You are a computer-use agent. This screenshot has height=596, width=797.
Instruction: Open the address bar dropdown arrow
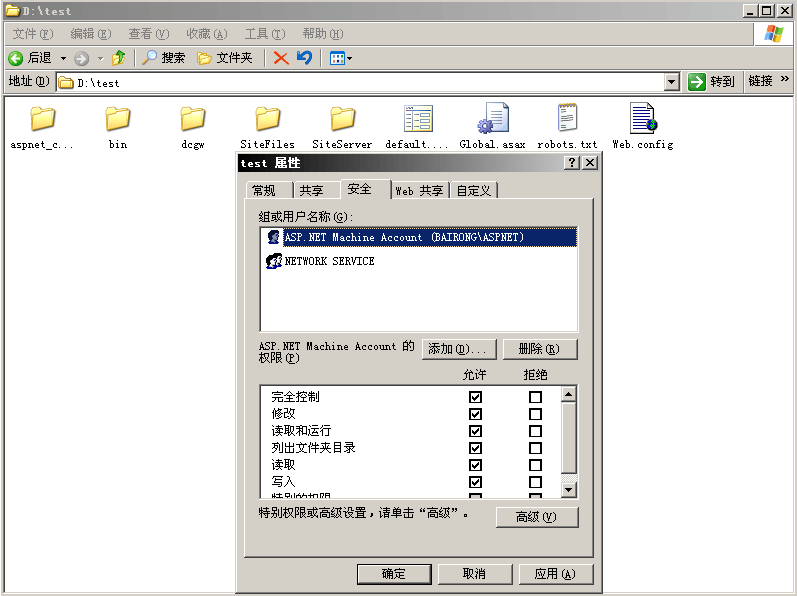point(672,82)
